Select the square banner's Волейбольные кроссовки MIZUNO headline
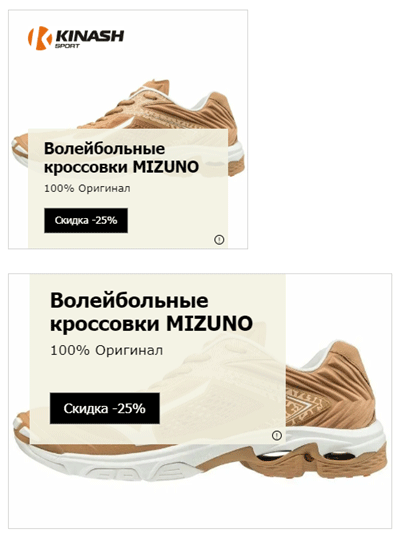 121,158
